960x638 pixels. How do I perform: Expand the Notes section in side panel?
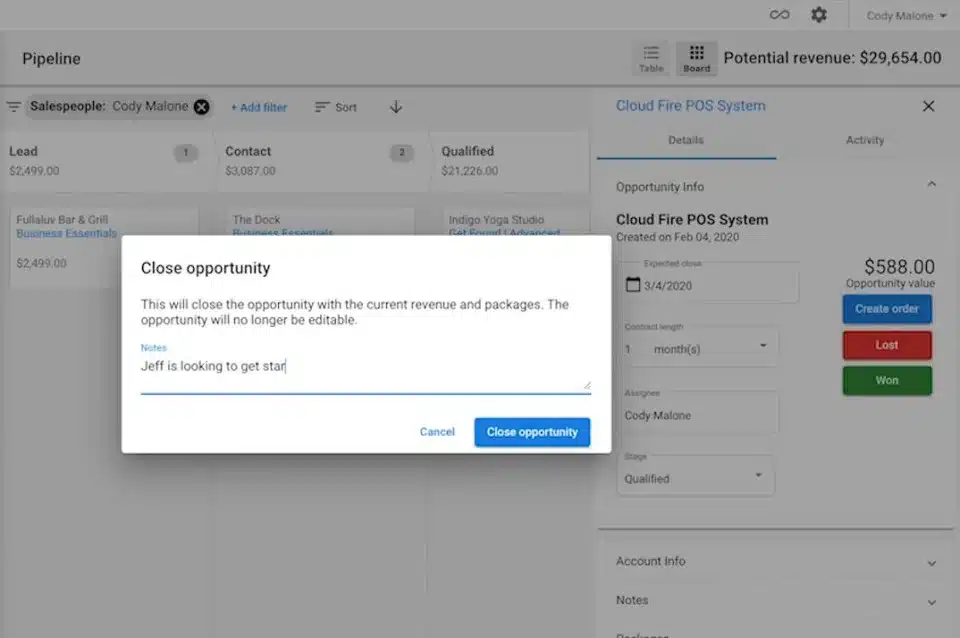pos(931,602)
